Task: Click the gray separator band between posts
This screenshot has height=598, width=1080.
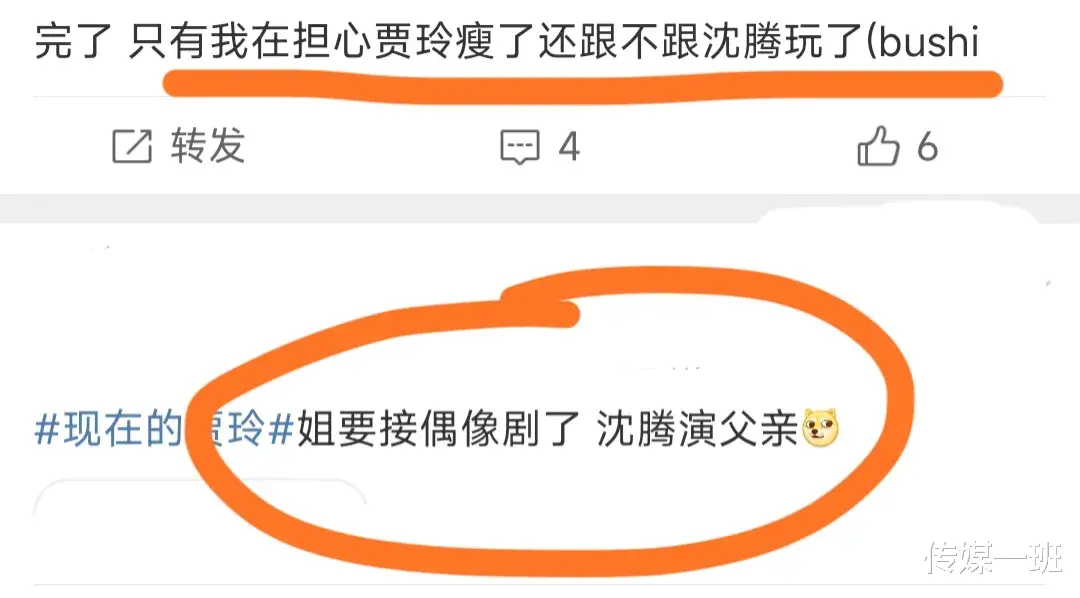Action: [x=540, y=209]
